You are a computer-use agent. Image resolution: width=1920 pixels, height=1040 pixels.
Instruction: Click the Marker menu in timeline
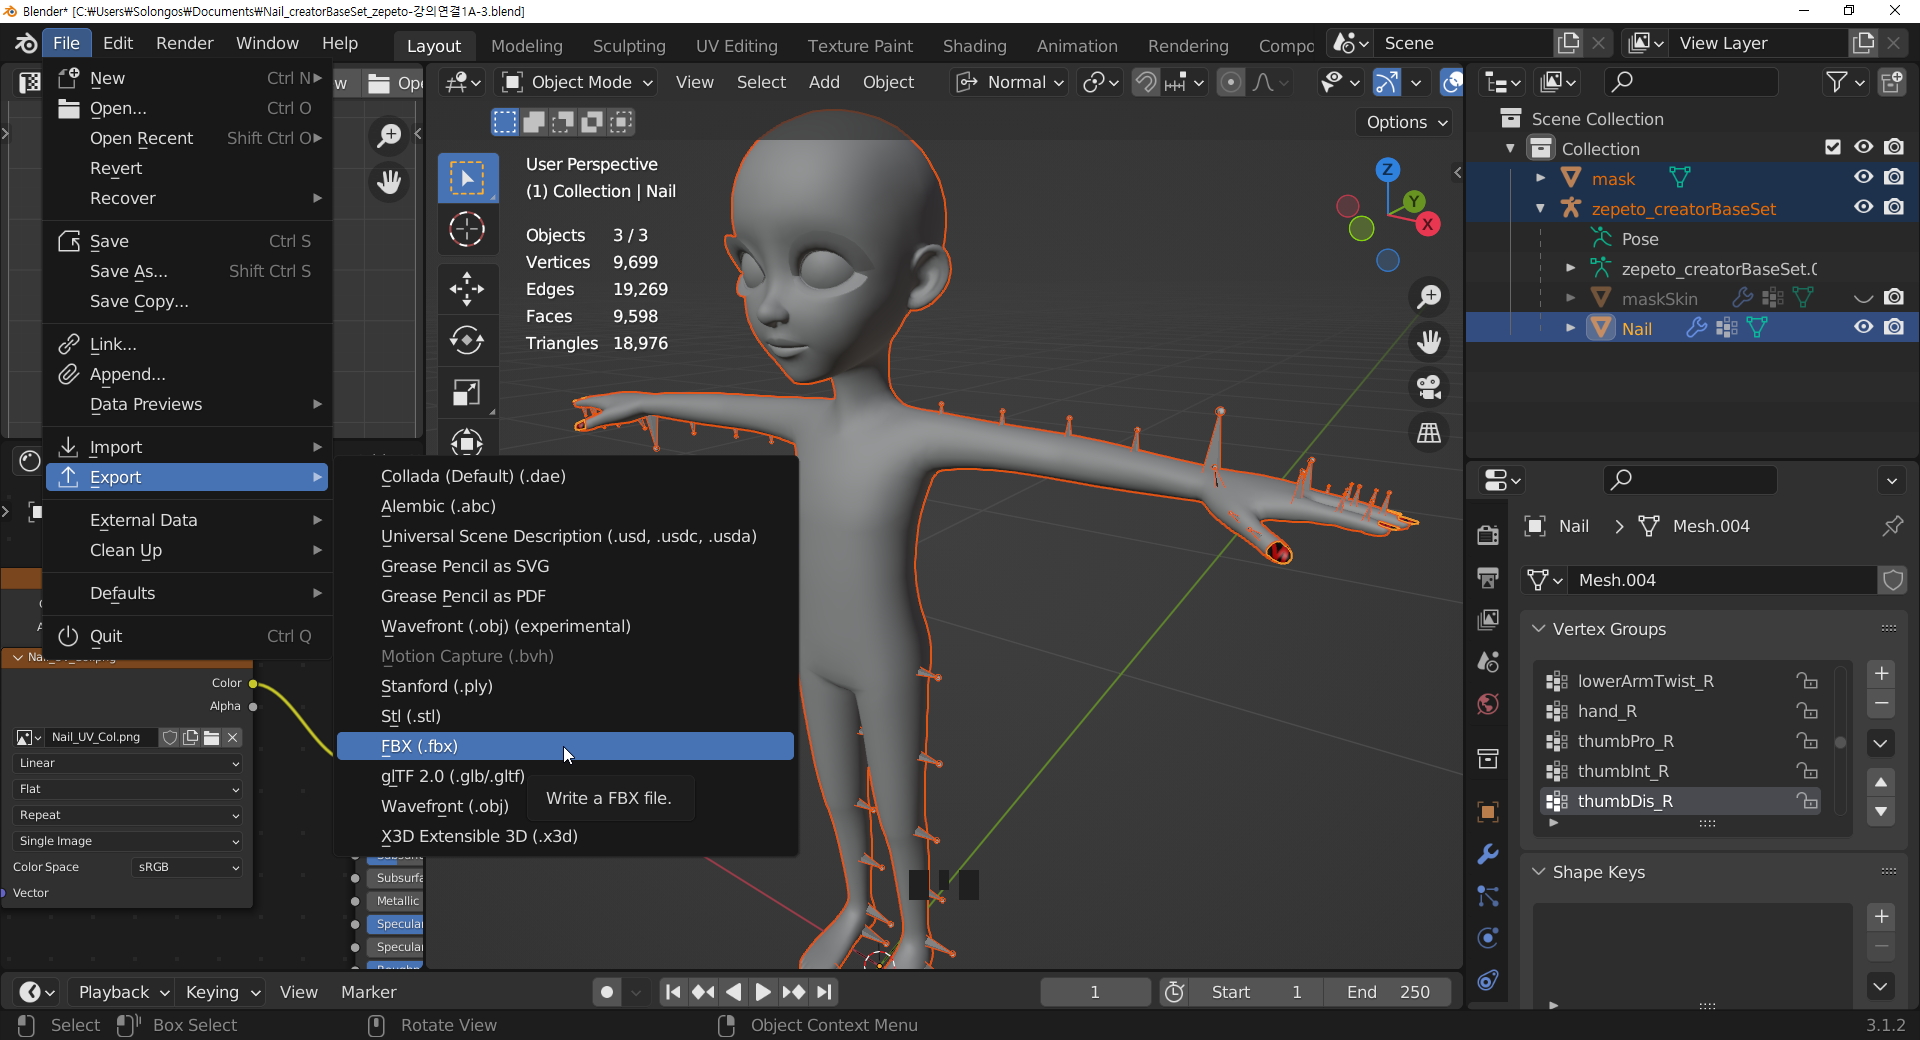click(x=368, y=992)
